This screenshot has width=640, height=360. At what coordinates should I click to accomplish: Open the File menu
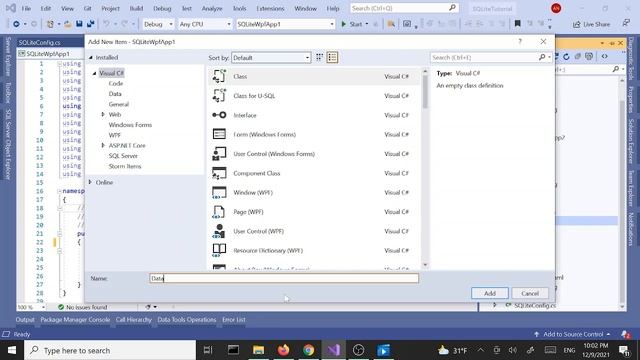pos(26,8)
